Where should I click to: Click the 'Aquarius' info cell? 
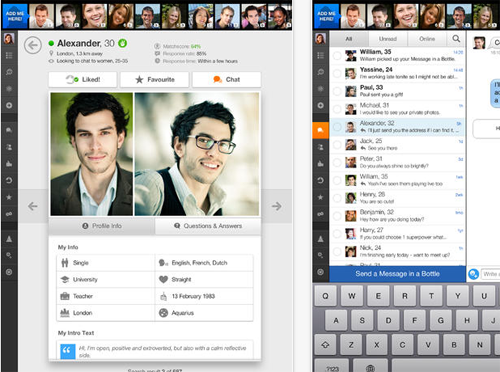(204, 313)
